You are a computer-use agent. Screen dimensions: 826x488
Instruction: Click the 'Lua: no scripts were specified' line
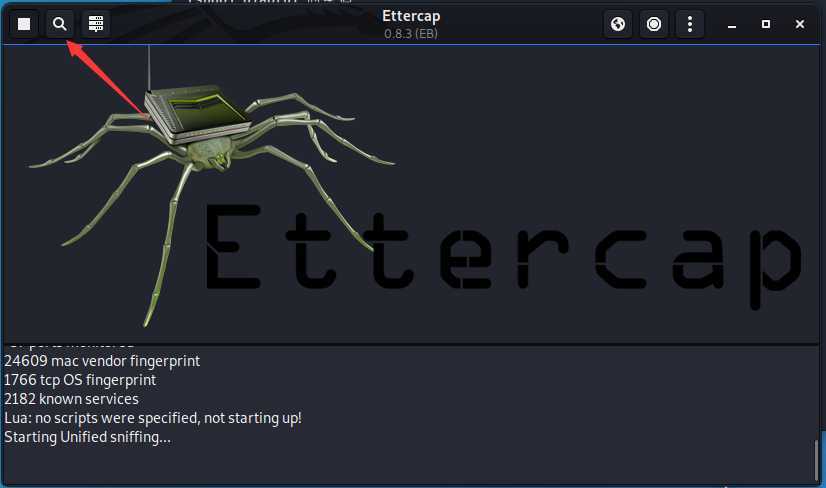[153, 418]
